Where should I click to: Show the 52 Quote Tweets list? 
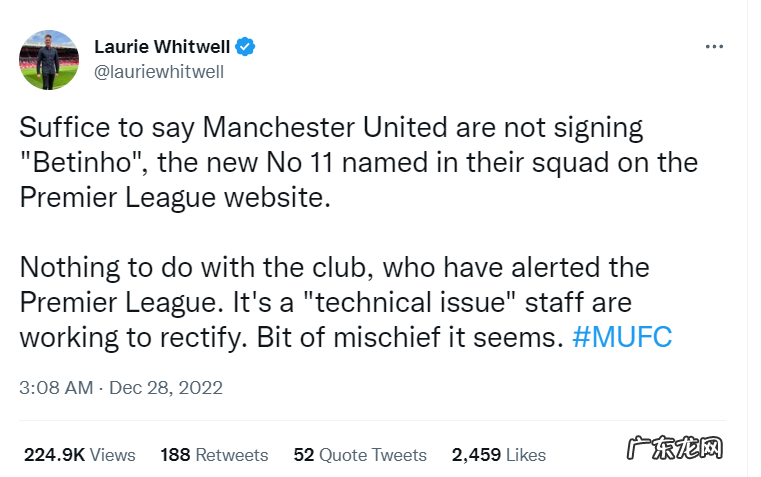360,455
